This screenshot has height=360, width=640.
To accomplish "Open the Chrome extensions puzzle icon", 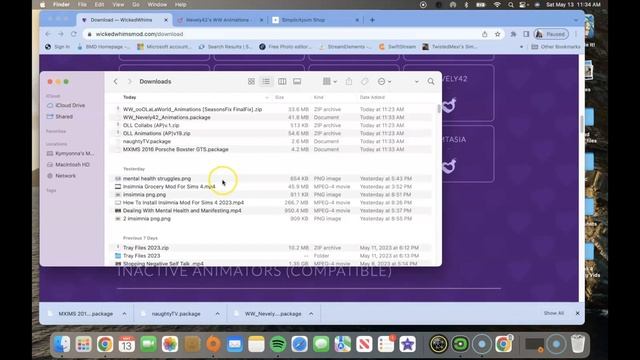I will coord(513,34).
